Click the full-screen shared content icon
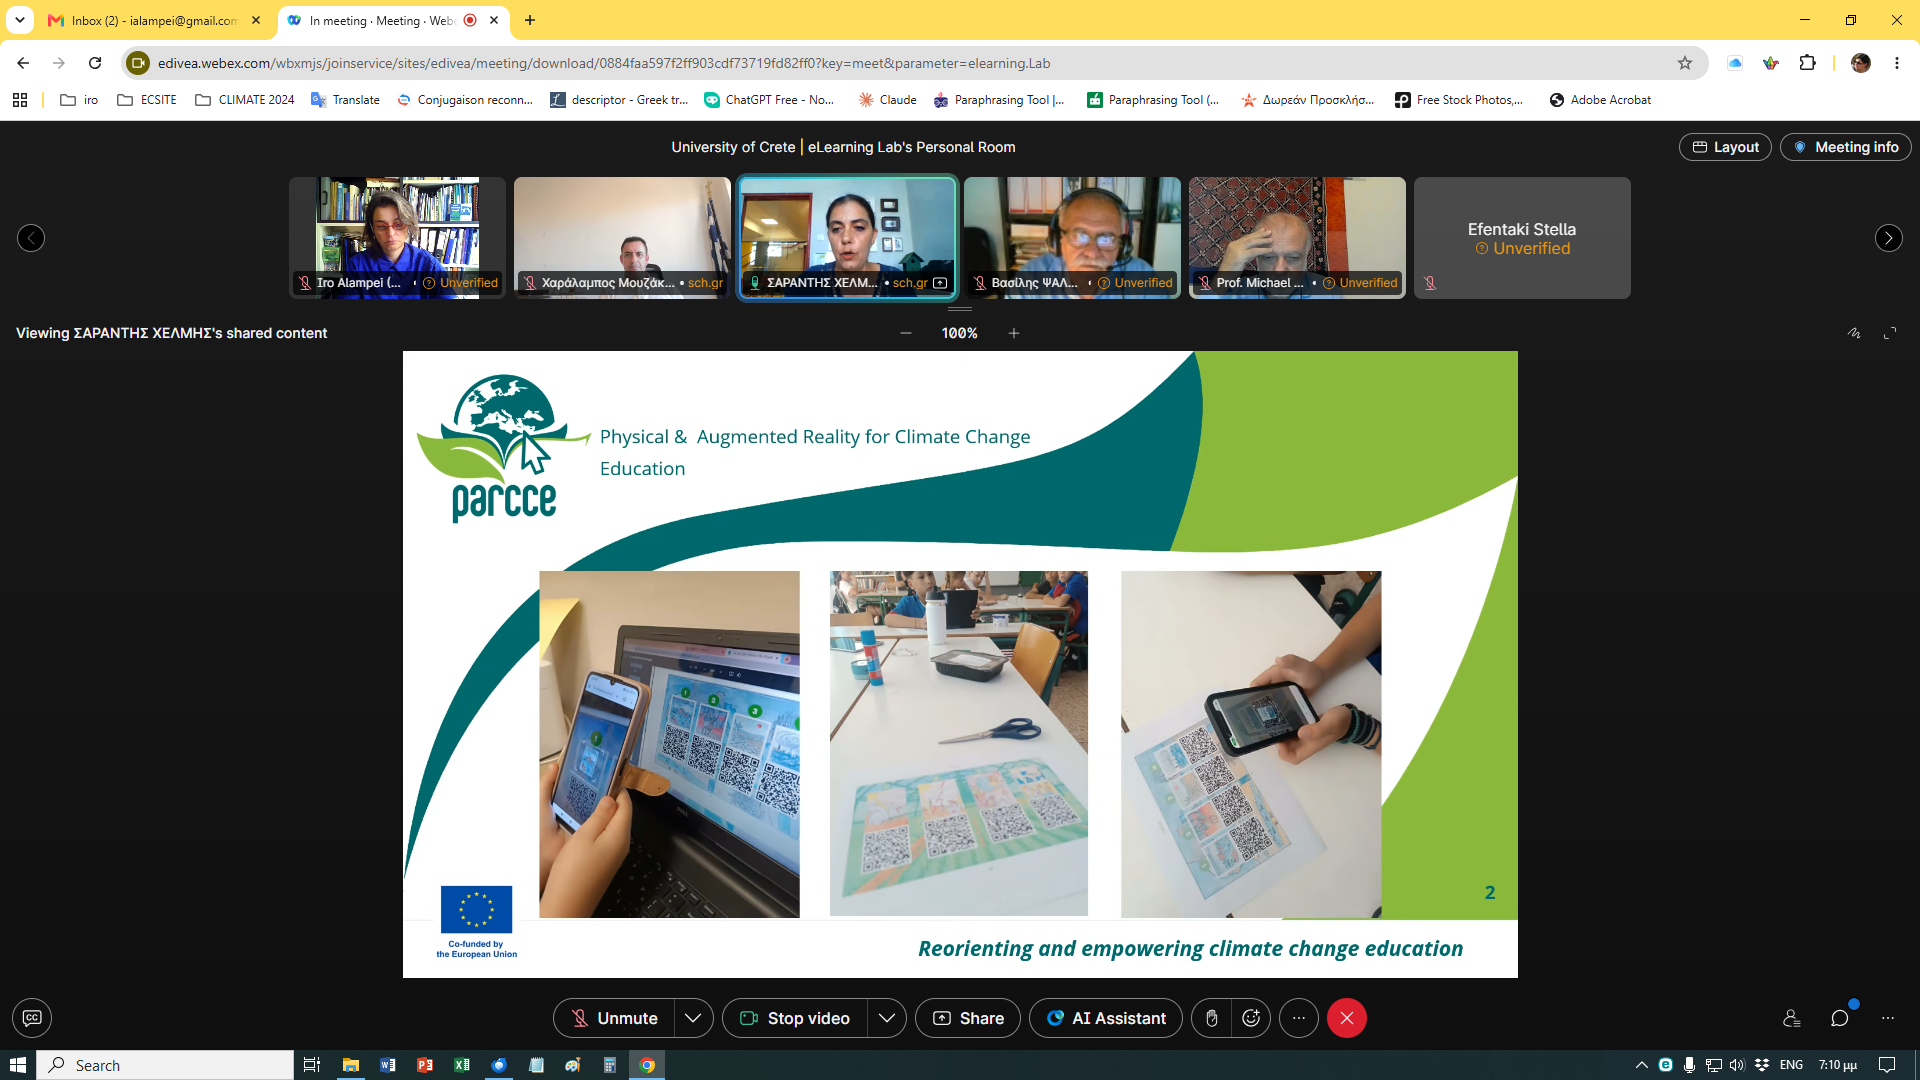This screenshot has height=1080, width=1920. pos(1890,333)
